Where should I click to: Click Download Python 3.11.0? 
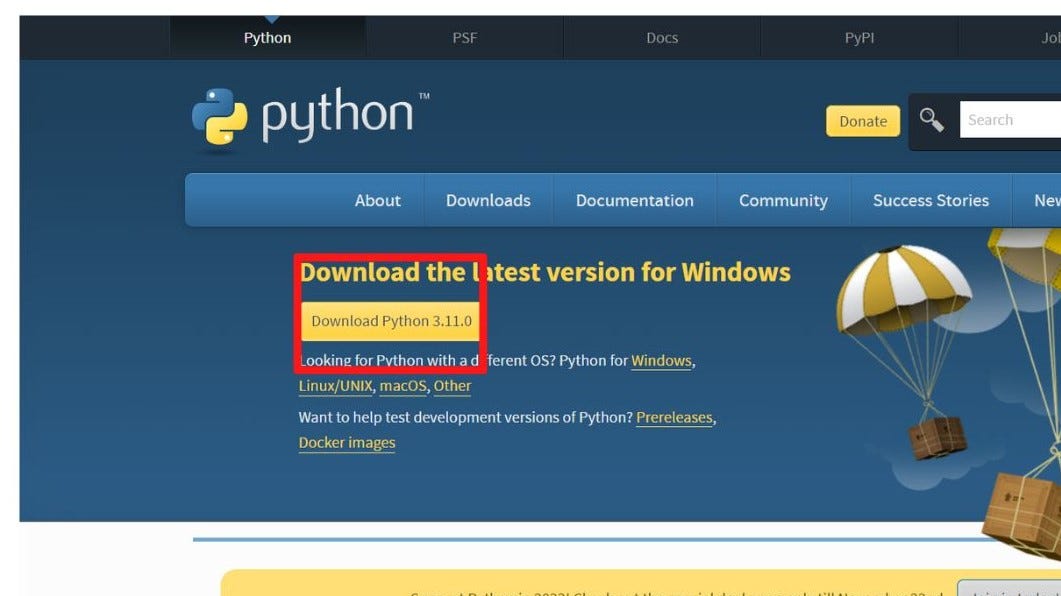pyautogui.click(x=391, y=321)
